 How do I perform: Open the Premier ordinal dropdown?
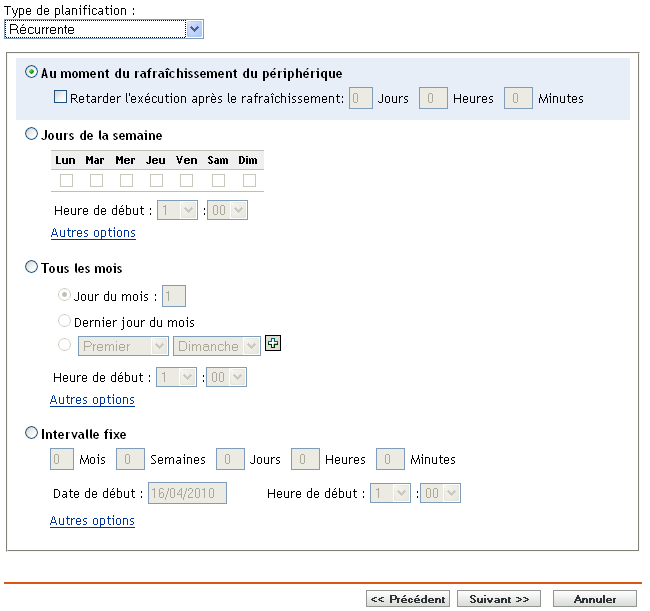click(x=123, y=346)
